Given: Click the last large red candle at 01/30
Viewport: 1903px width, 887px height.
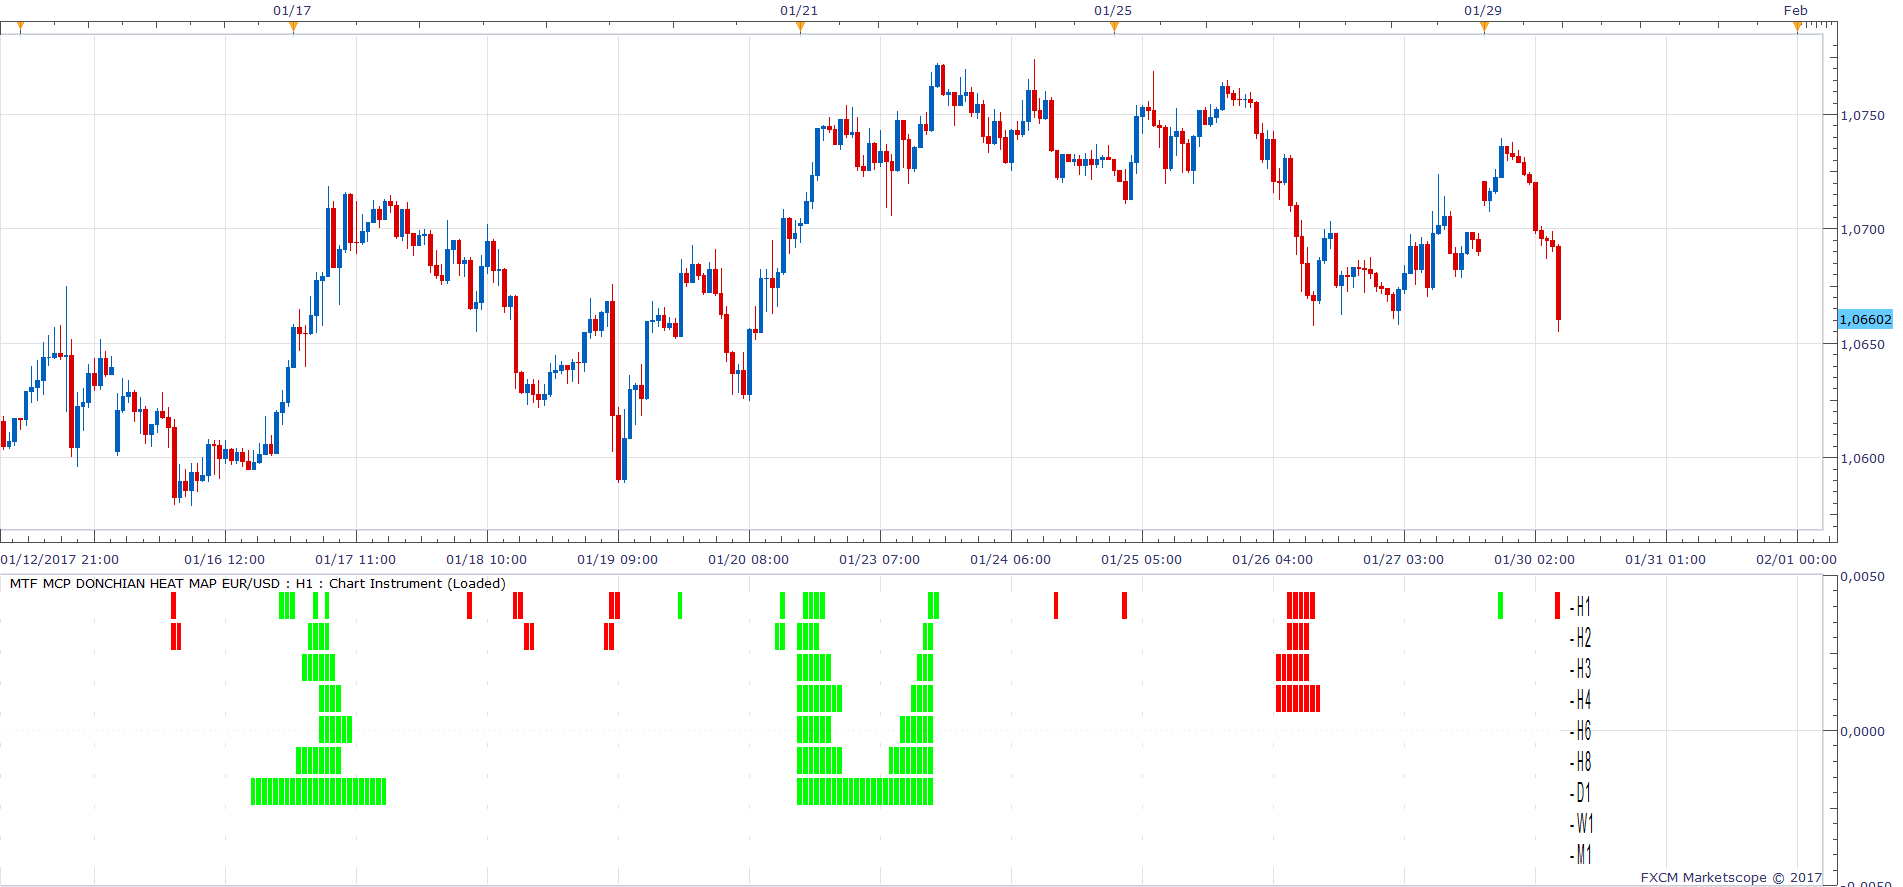Looking at the screenshot, I should click(1558, 283).
